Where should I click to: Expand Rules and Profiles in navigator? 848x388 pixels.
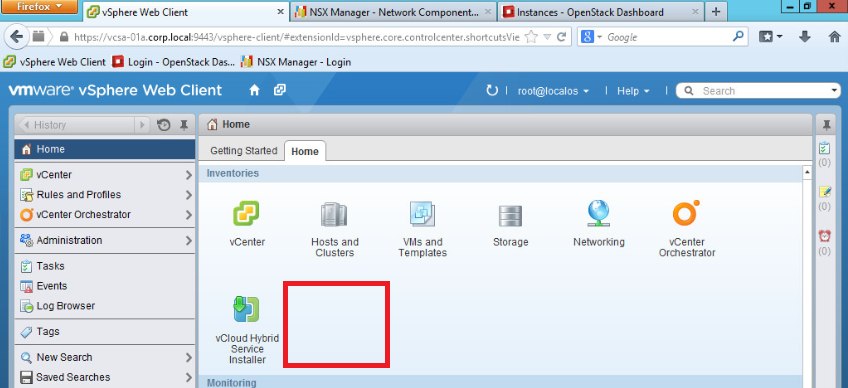188,195
